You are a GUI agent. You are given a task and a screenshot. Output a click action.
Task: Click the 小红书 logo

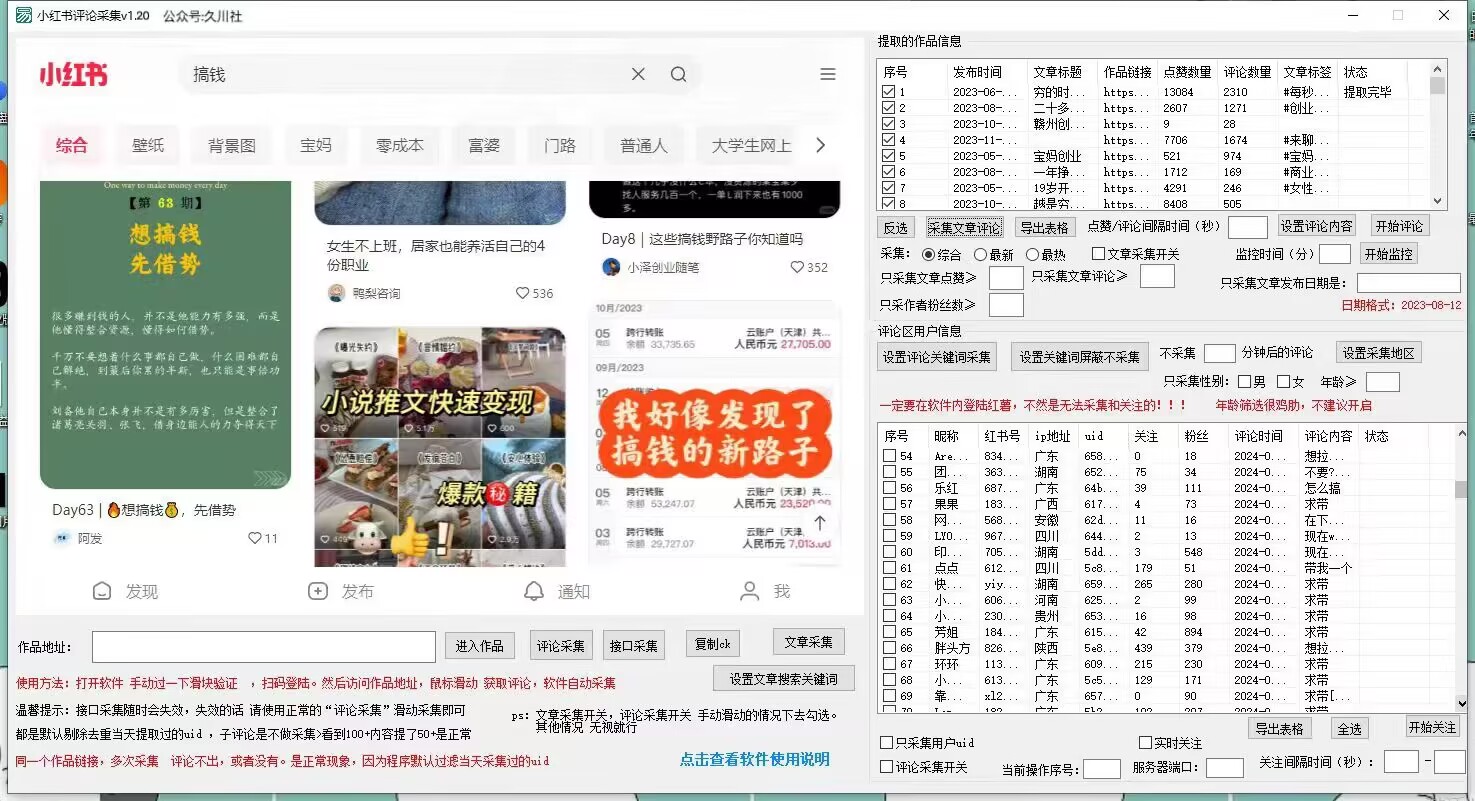[x=73, y=74]
